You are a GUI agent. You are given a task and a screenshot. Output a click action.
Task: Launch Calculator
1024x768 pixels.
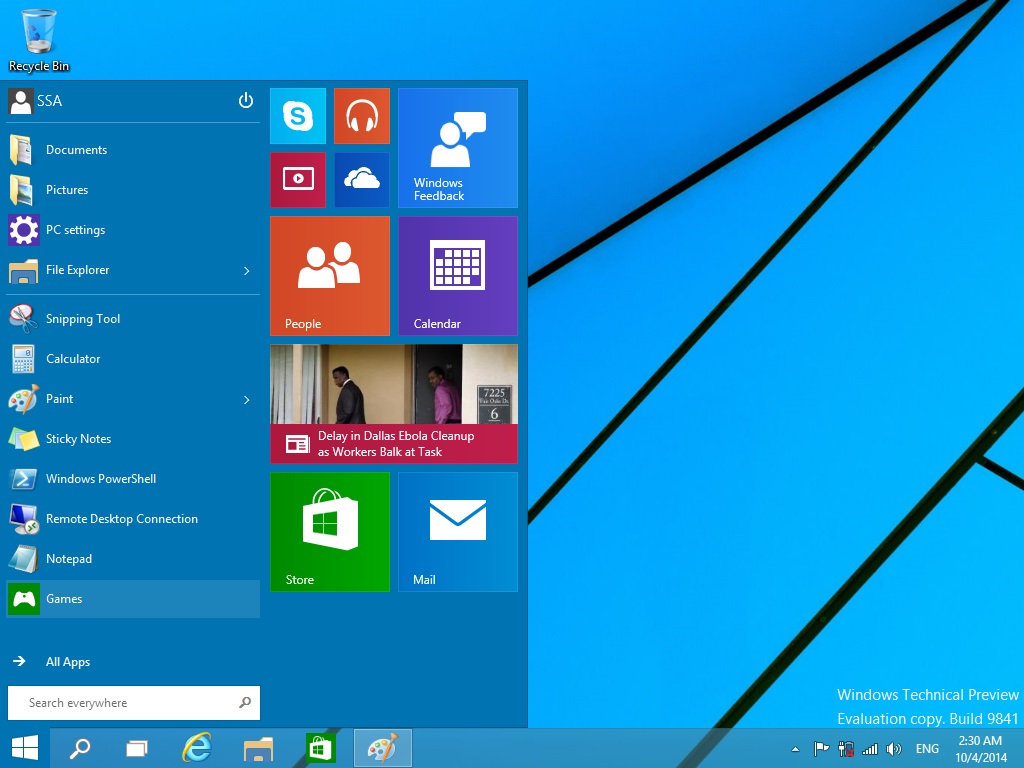133,359
